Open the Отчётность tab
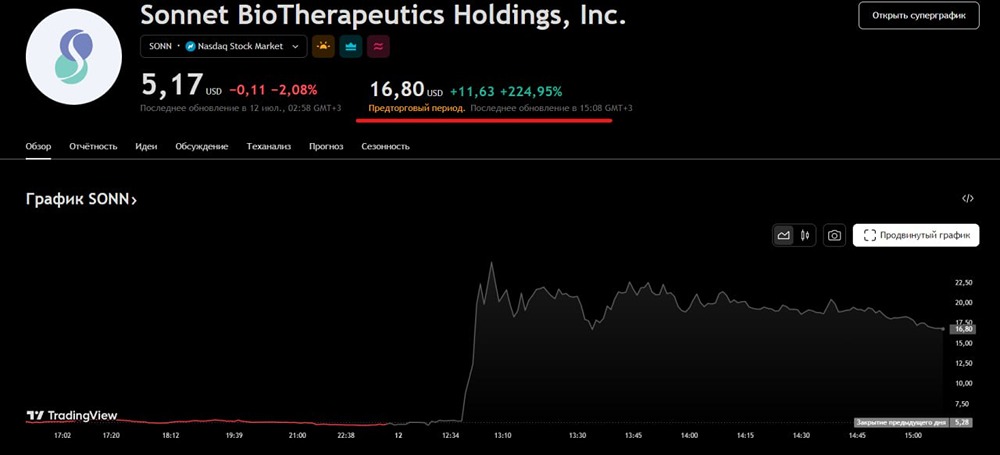1000x455 pixels. point(93,146)
